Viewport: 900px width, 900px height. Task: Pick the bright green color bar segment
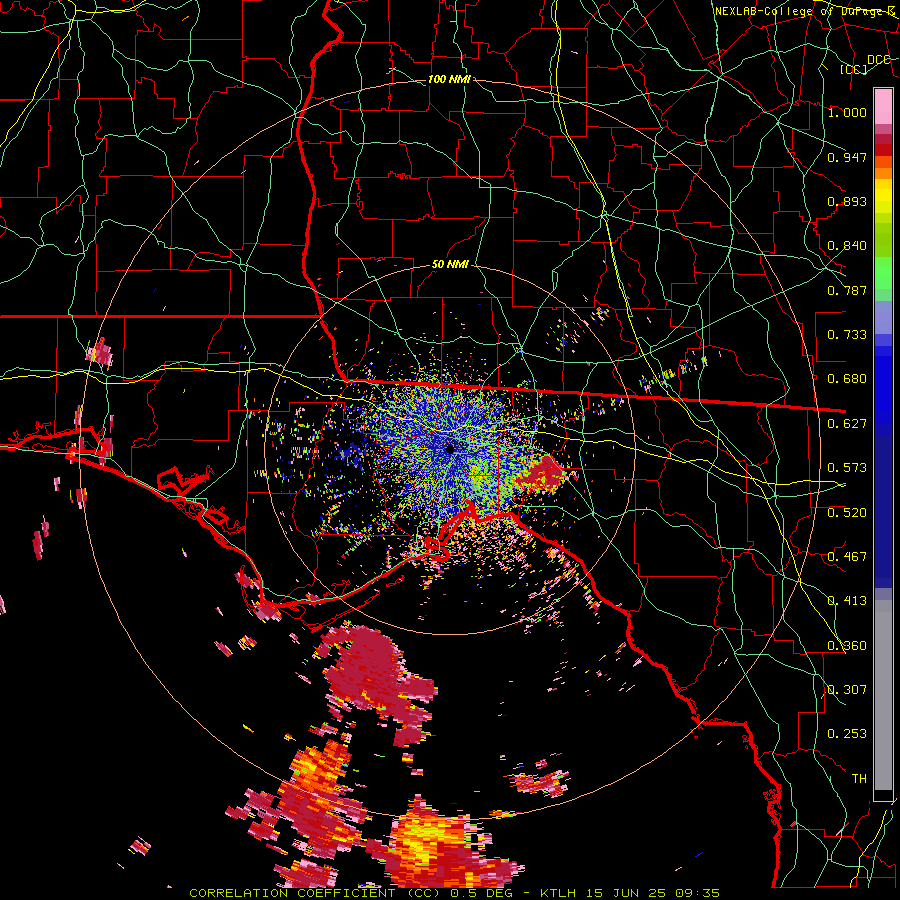point(883,273)
